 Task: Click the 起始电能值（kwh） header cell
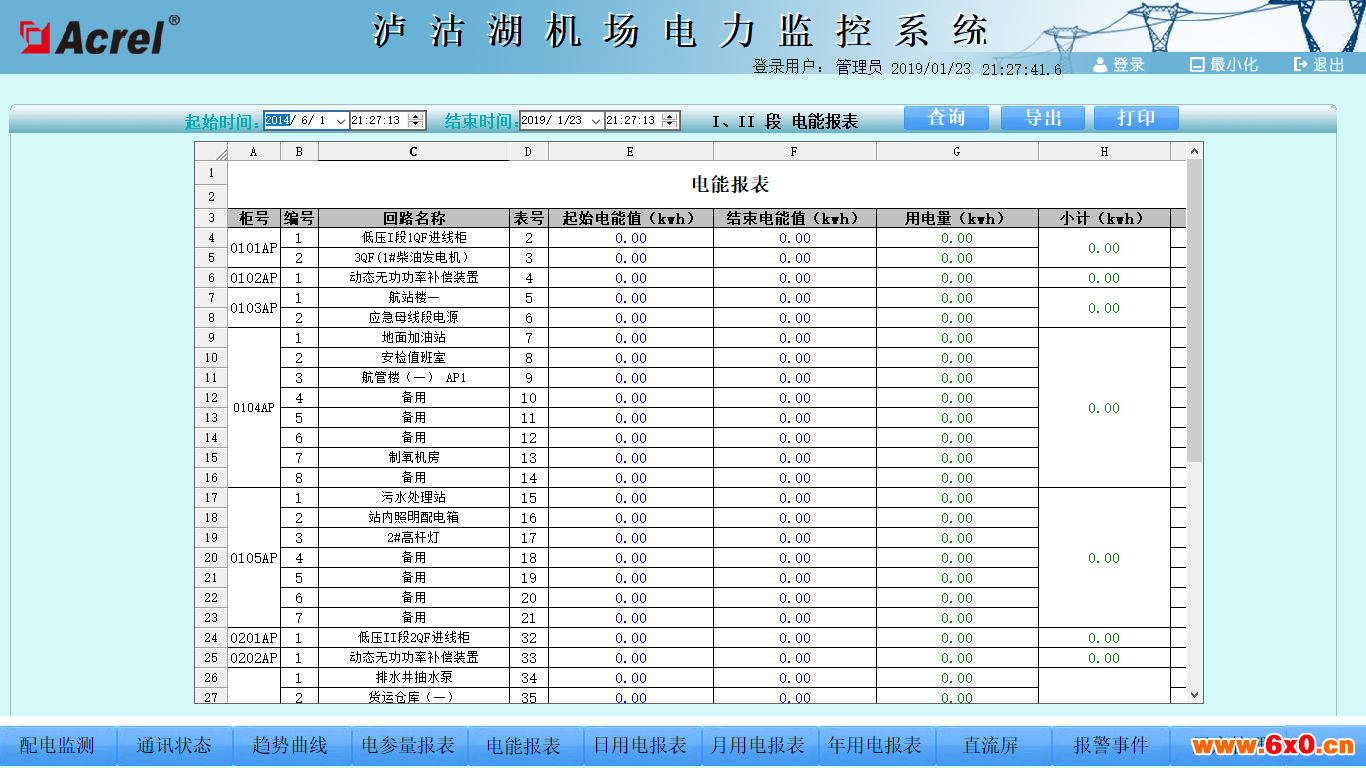coord(630,218)
